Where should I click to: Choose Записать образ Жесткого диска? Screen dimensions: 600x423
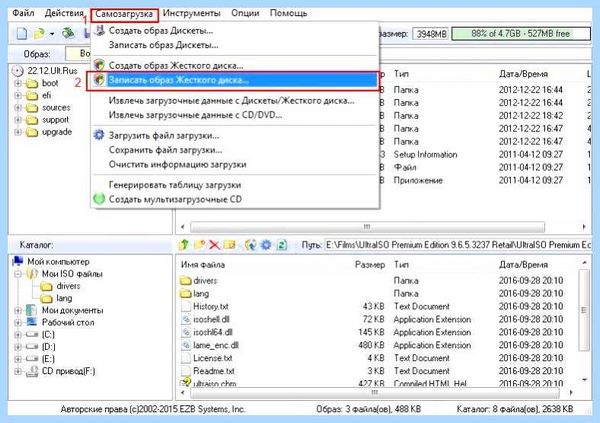click(235, 80)
